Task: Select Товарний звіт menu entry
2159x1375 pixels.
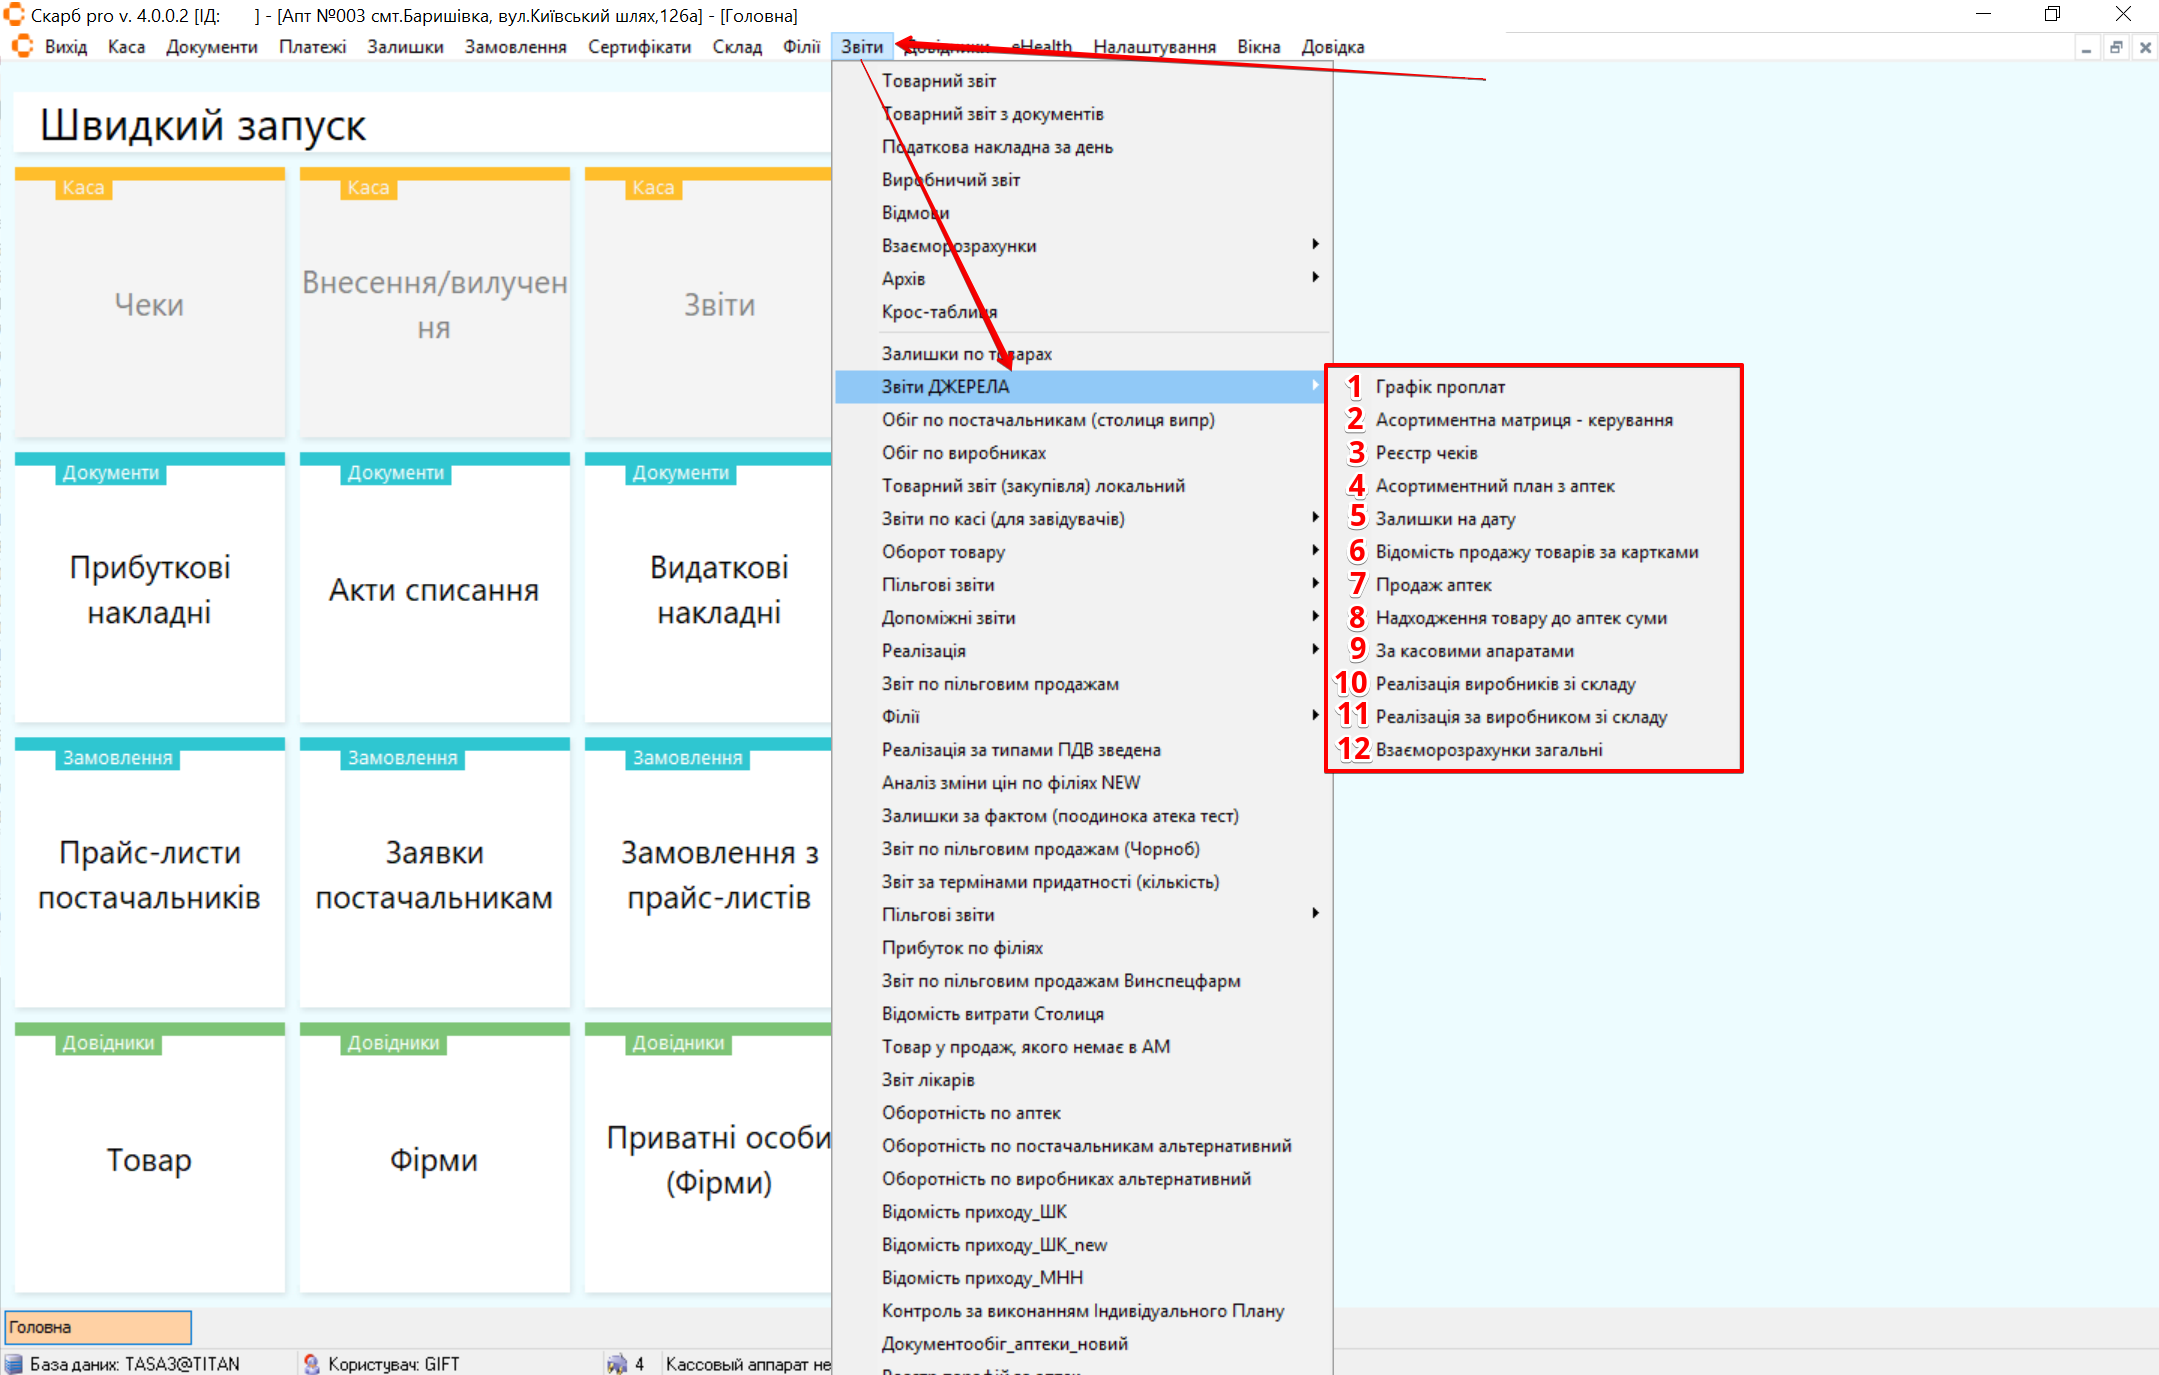Action: tap(938, 81)
